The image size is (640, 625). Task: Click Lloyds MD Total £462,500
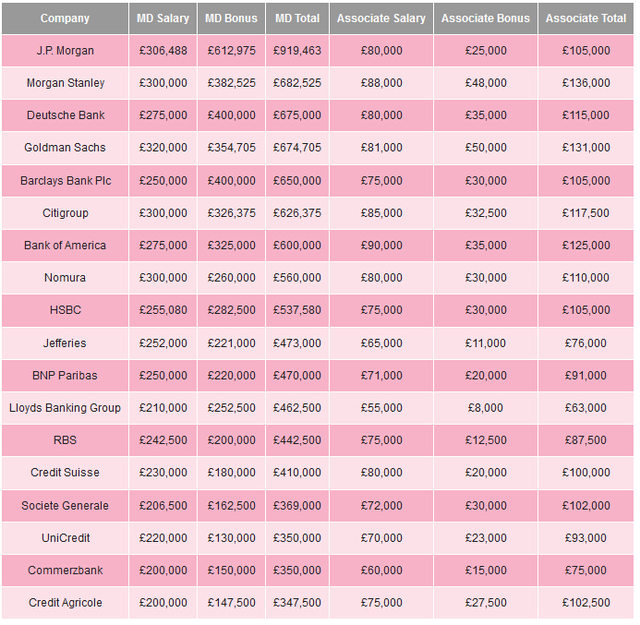(x=297, y=408)
